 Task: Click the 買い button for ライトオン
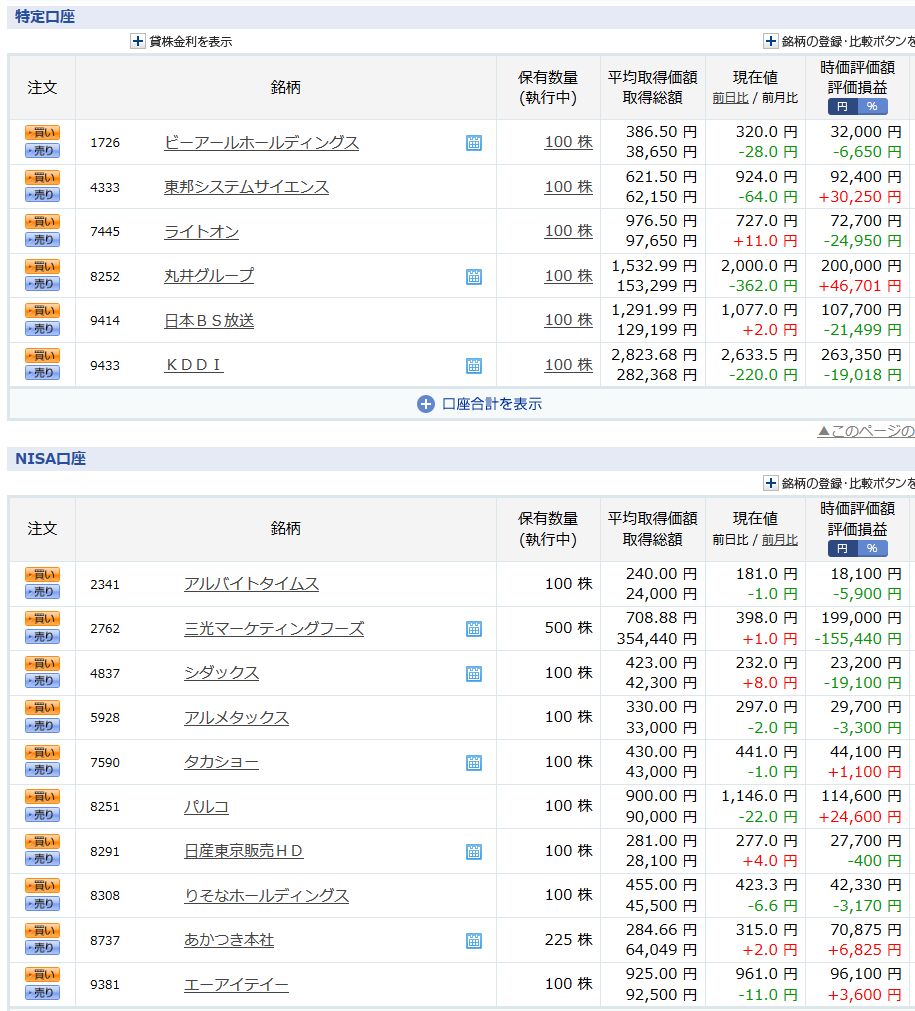coord(43,222)
